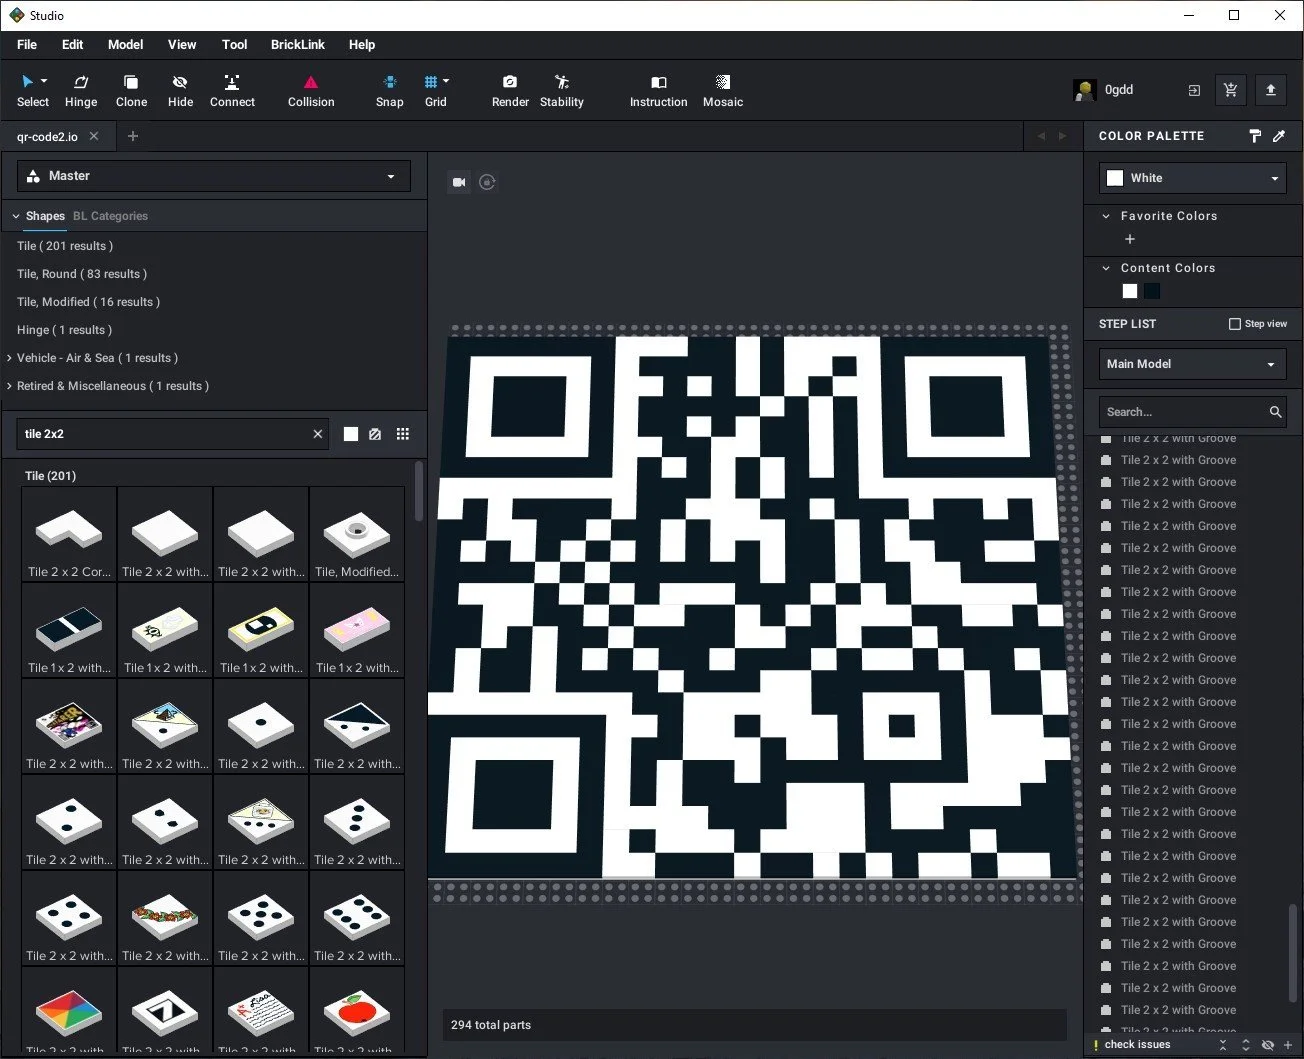Toggle the Collision detection button
1304x1059 pixels.
pyautogui.click(x=311, y=90)
